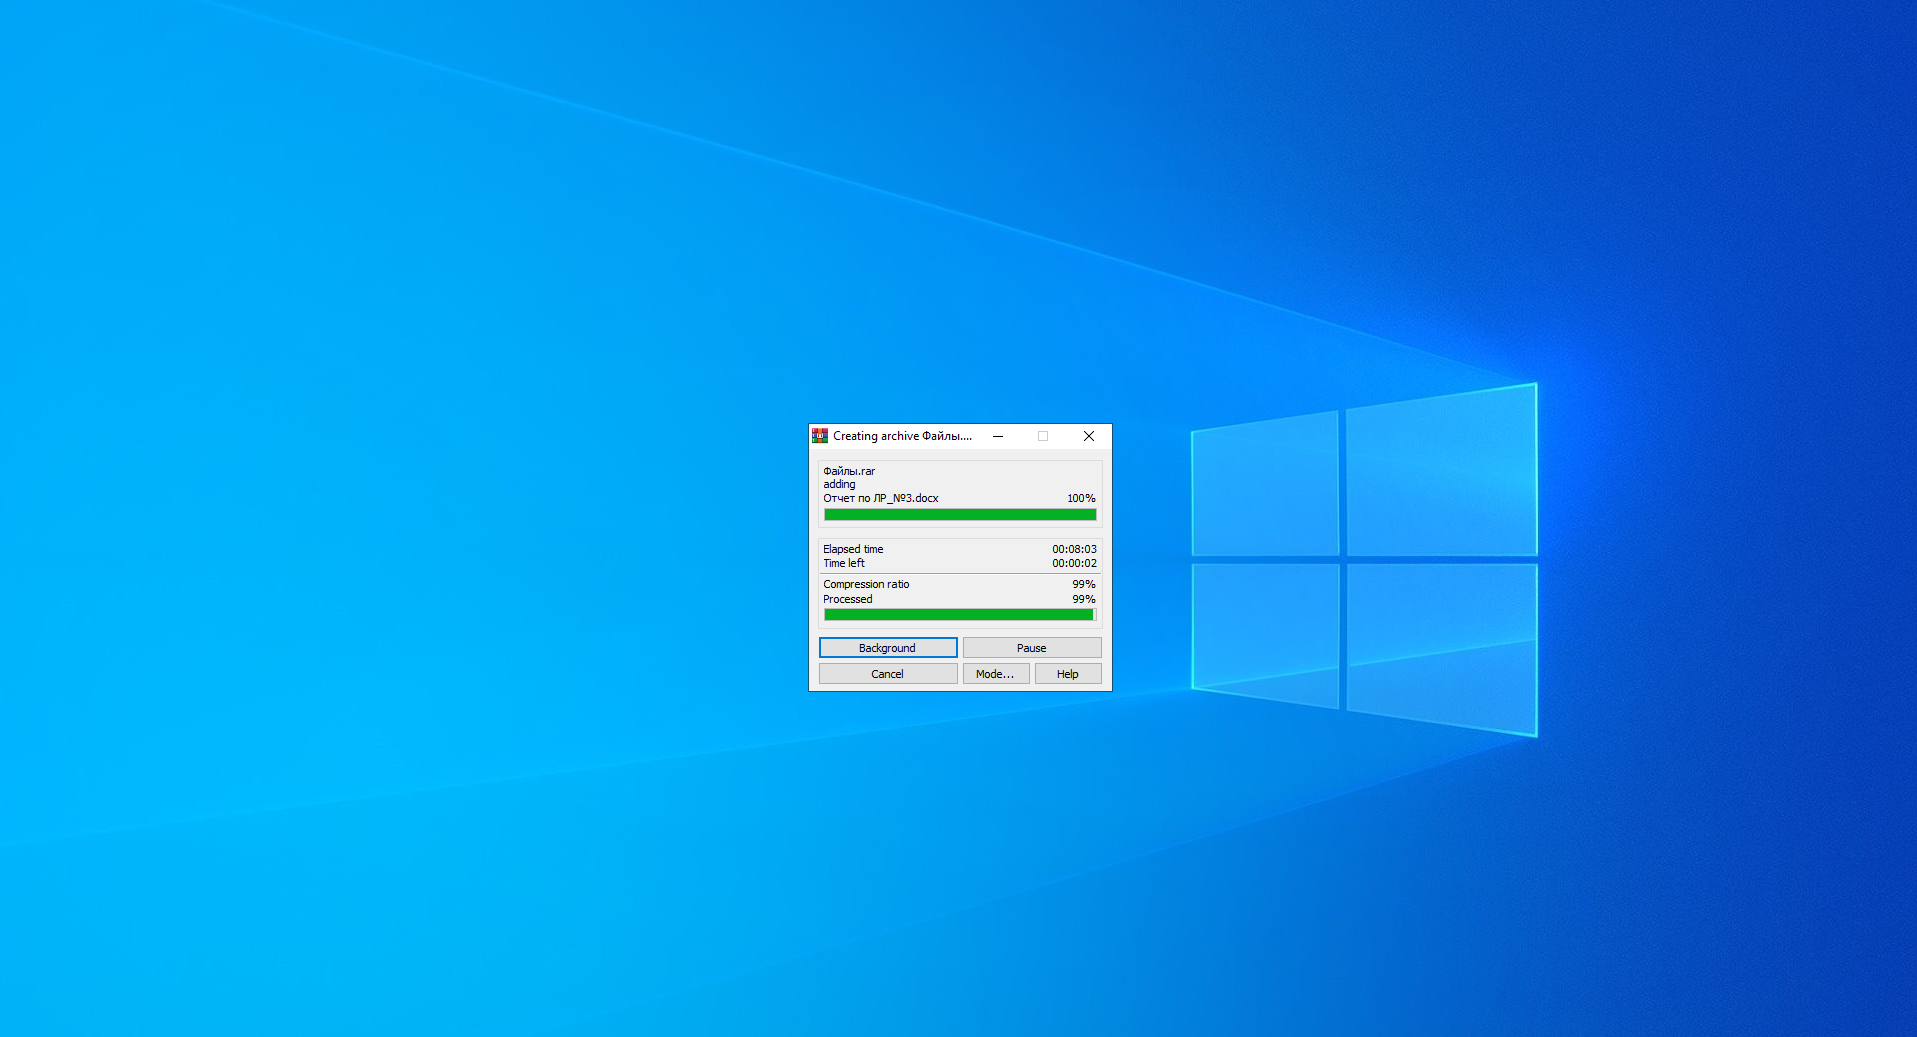Minimize the Creating archive dialog
Image resolution: width=1917 pixels, height=1037 pixels.
coord(998,436)
